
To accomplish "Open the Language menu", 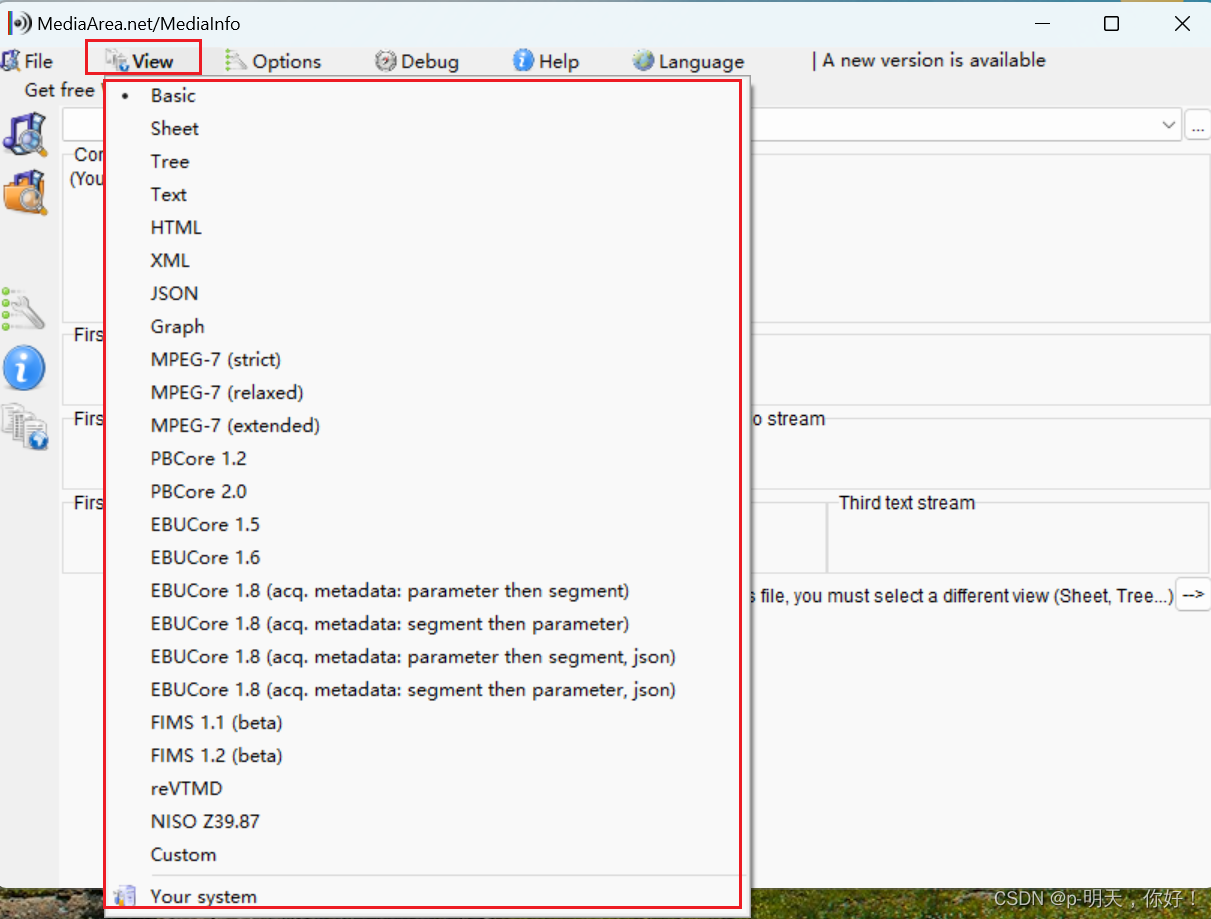I will click(x=689, y=61).
